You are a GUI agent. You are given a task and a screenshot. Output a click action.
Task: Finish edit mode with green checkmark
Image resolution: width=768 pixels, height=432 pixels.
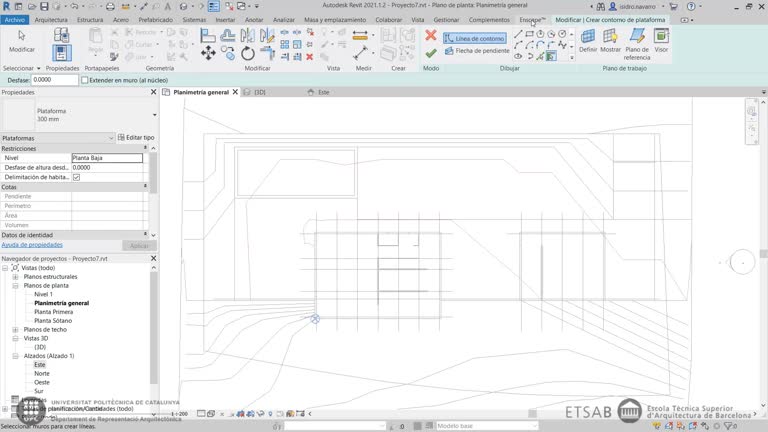pyautogui.click(x=431, y=53)
